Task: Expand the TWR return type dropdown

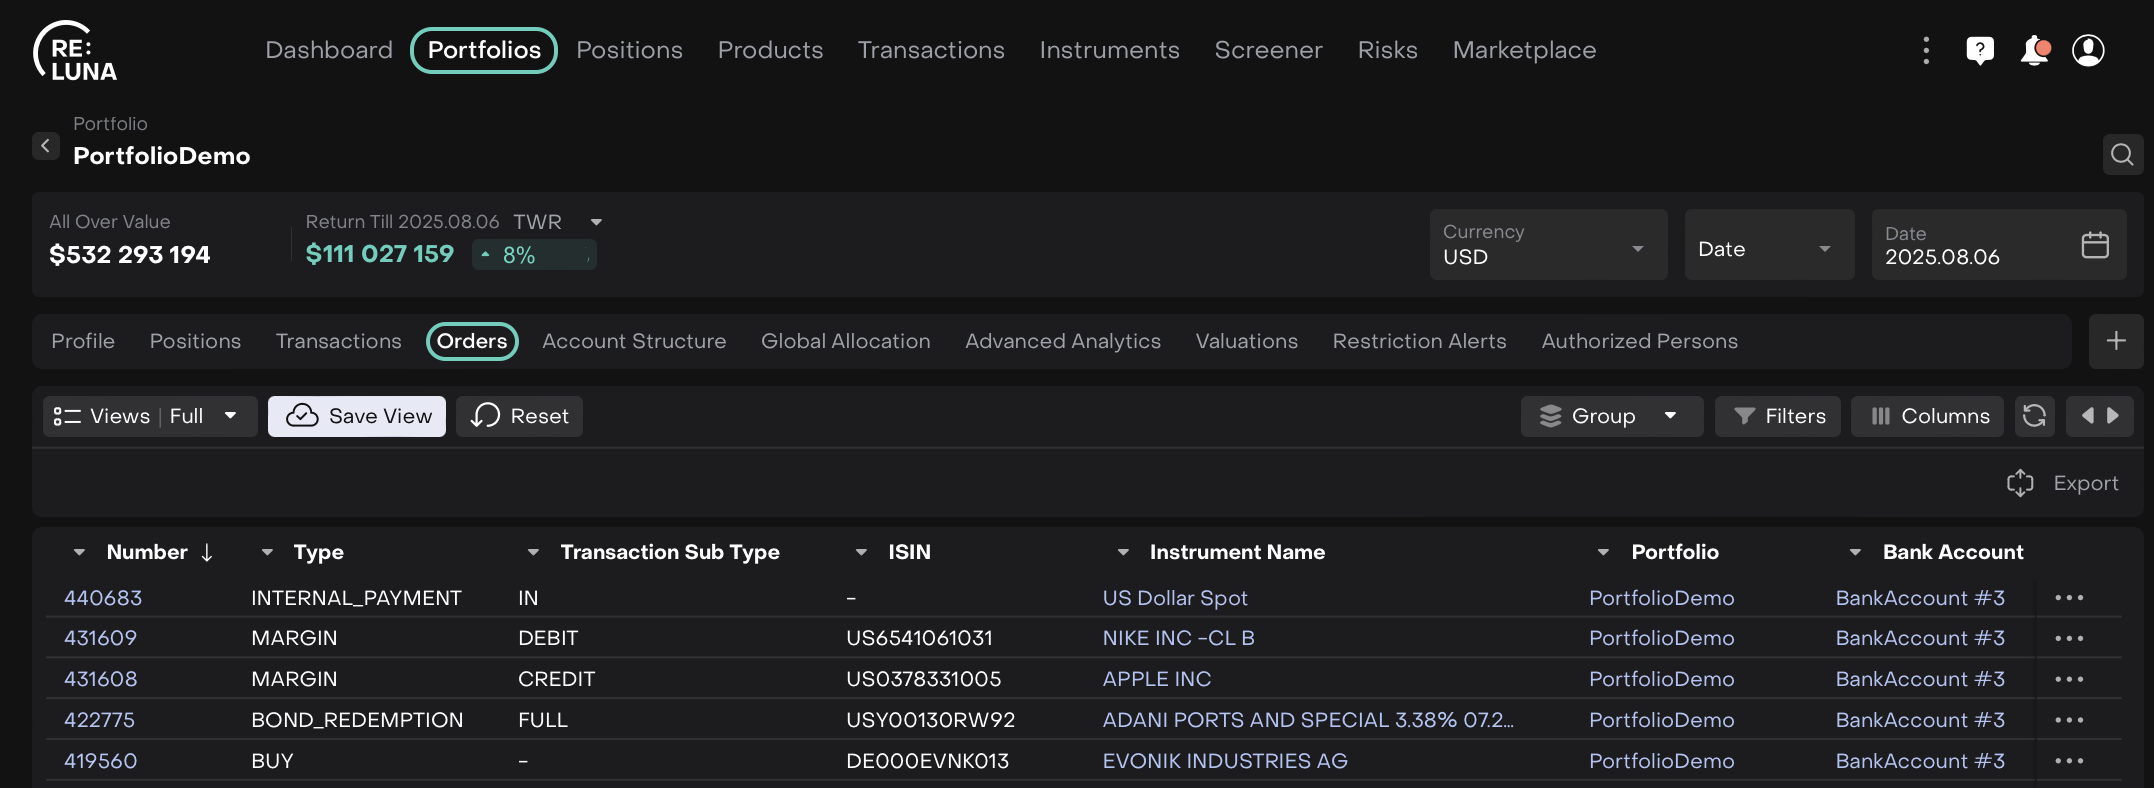Action: click(x=596, y=222)
